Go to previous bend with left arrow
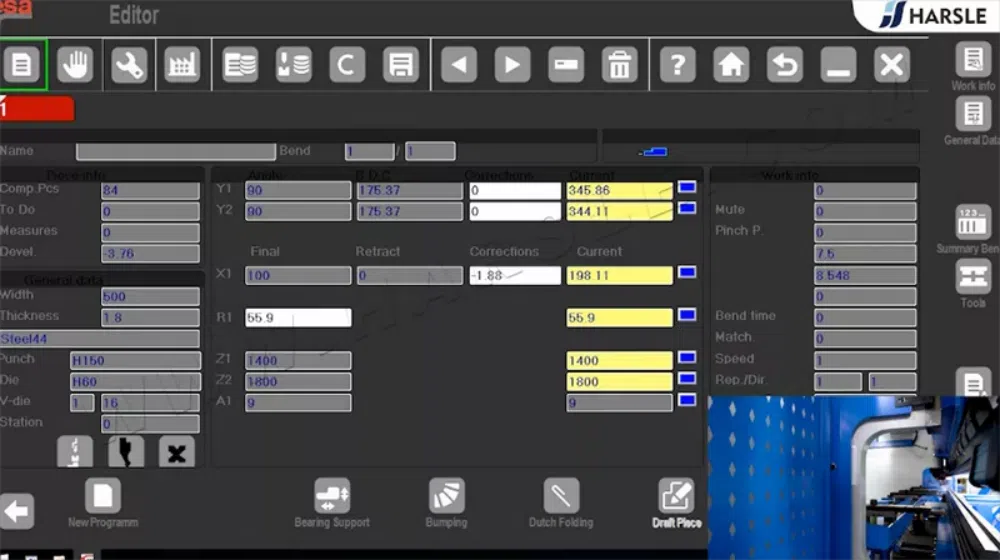This screenshot has height=560, width=1000. [459, 64]
